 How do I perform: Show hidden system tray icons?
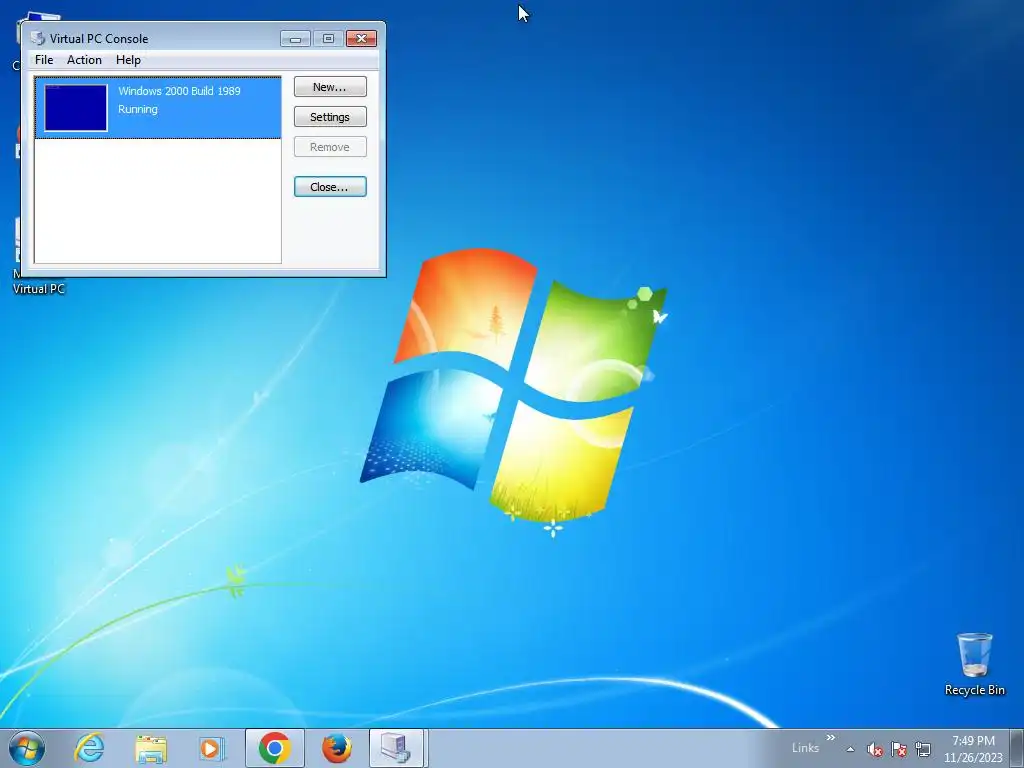850,749
